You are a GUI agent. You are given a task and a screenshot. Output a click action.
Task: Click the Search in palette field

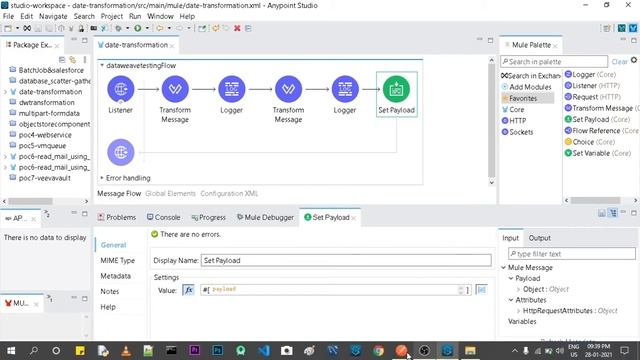(554, 62)
